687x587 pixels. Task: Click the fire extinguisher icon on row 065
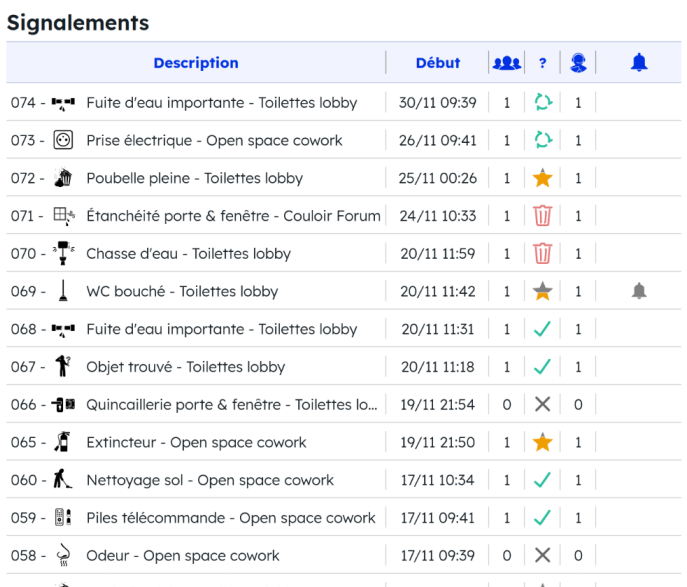(63, 443)
